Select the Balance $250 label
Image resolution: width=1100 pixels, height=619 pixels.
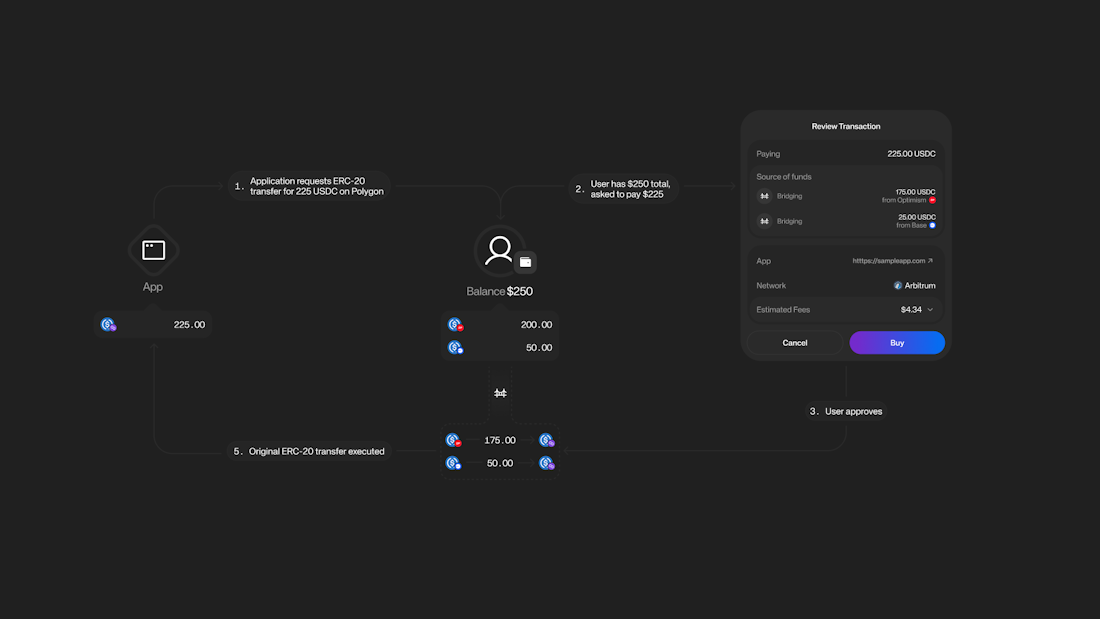point(499,291)
